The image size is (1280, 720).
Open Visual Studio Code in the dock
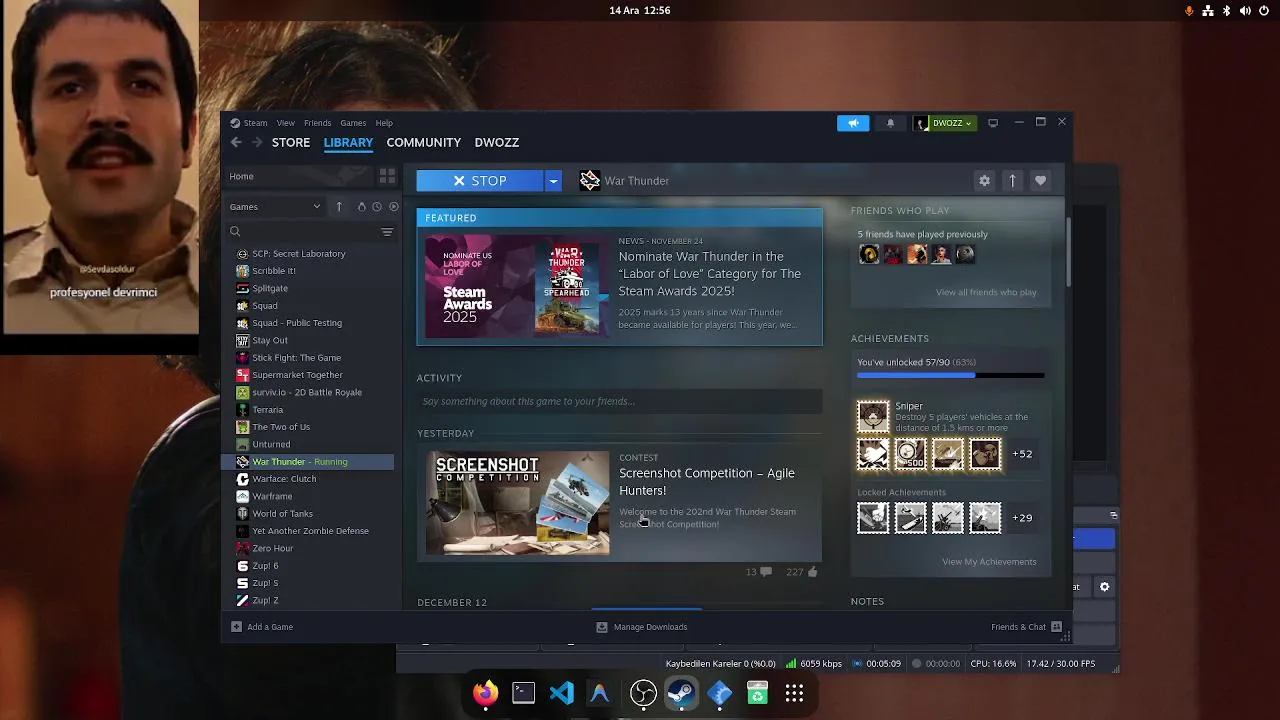click(x=562, y=693)
